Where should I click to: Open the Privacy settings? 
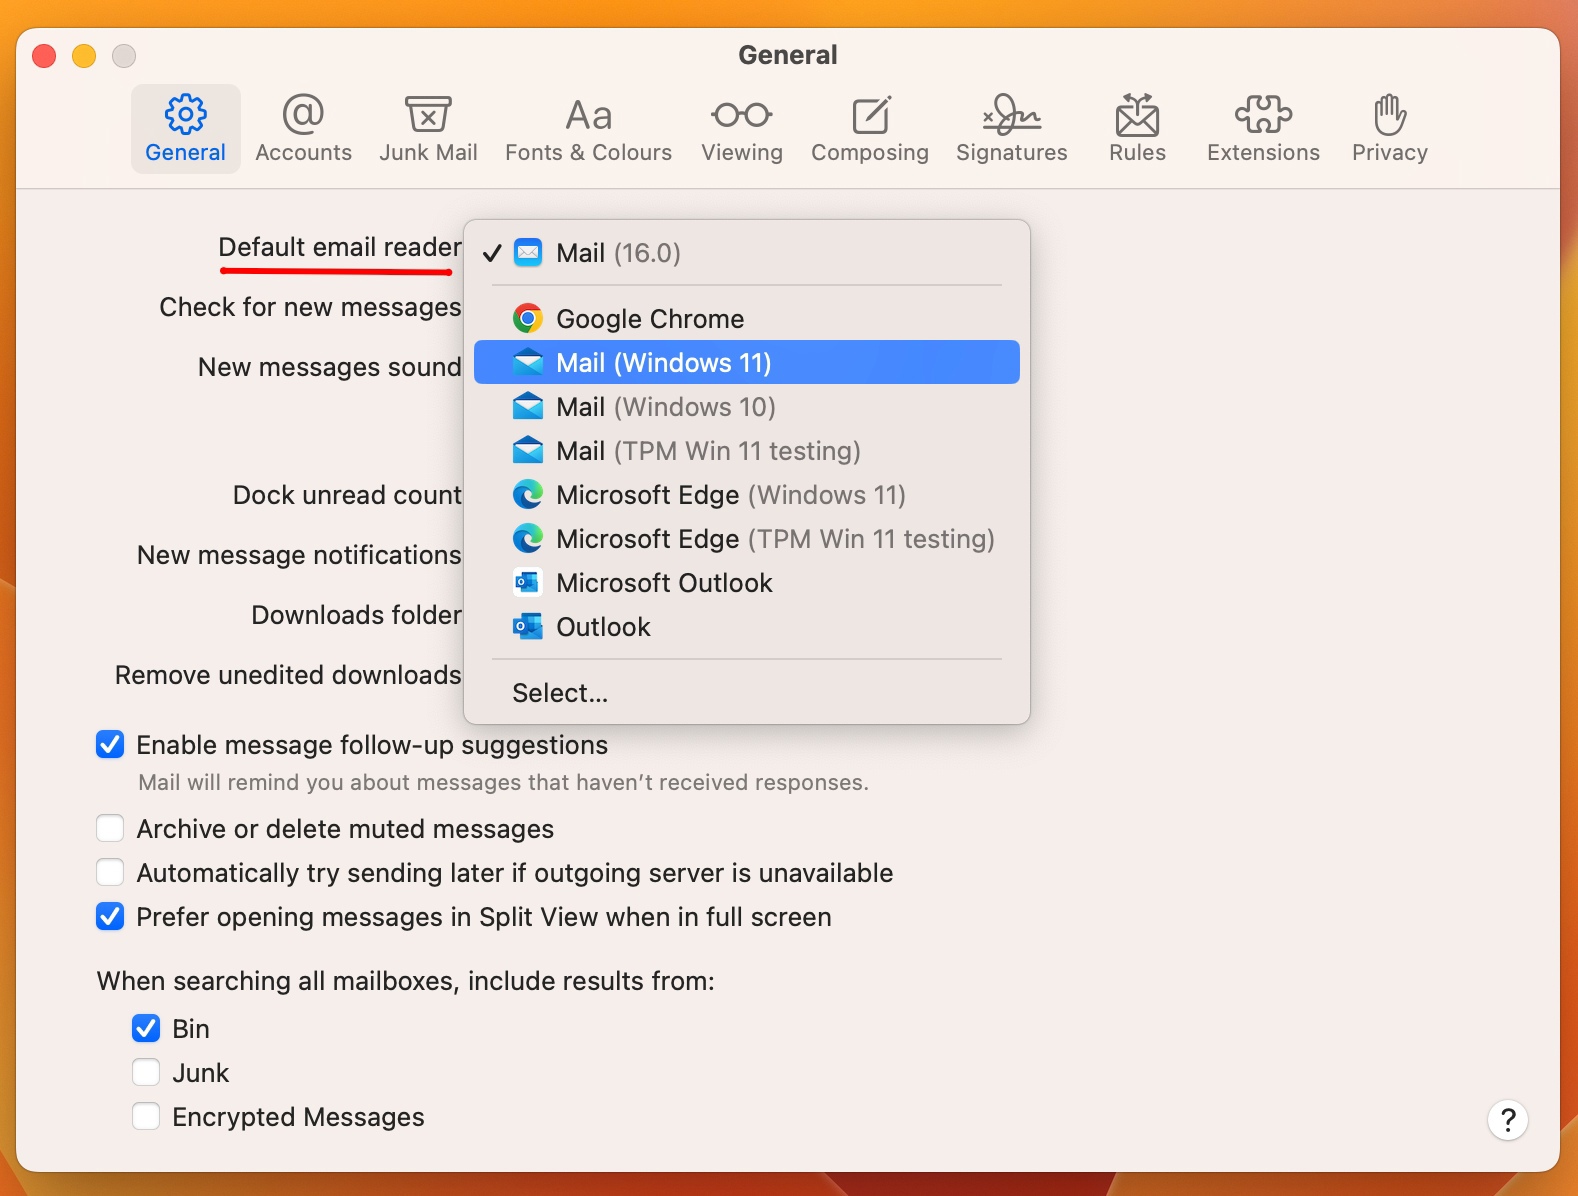[1389, 129]
